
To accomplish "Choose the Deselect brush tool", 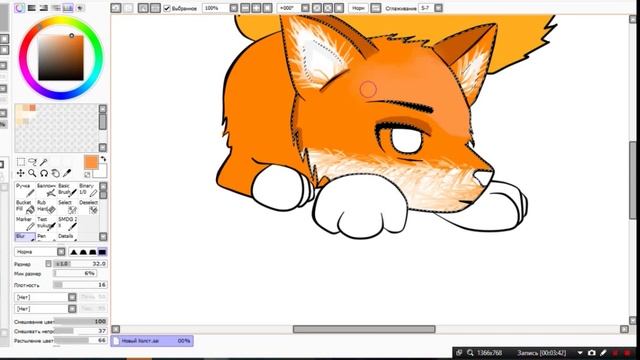I will coord(88,207).
